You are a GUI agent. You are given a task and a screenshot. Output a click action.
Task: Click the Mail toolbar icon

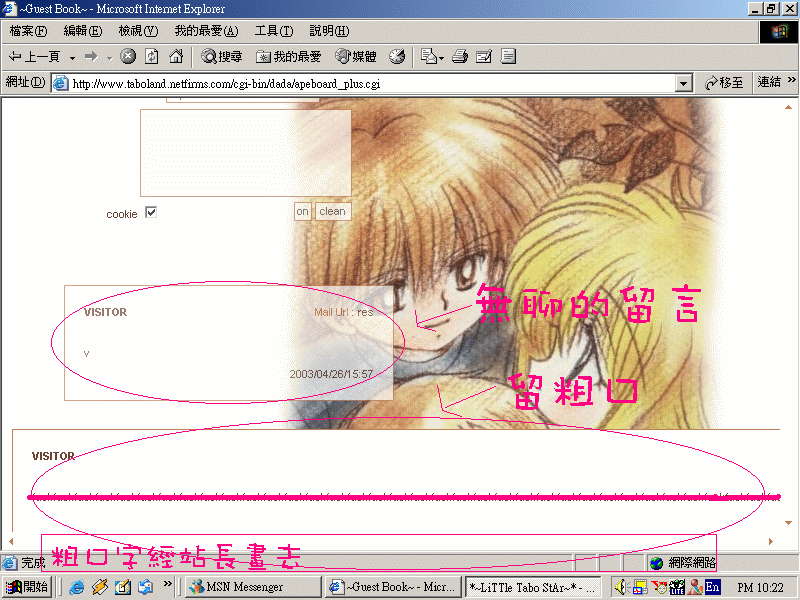tap(429, 56)
